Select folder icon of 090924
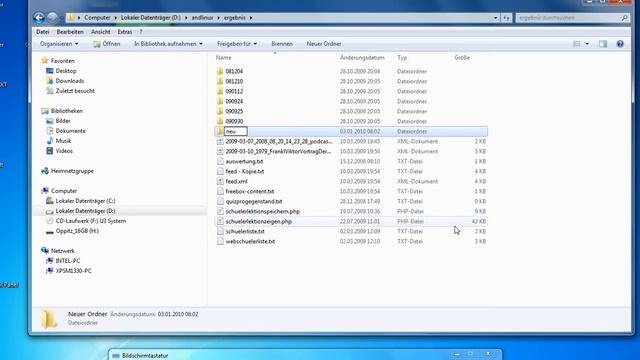This screenshot has width=640, height=360. (220, 101)
